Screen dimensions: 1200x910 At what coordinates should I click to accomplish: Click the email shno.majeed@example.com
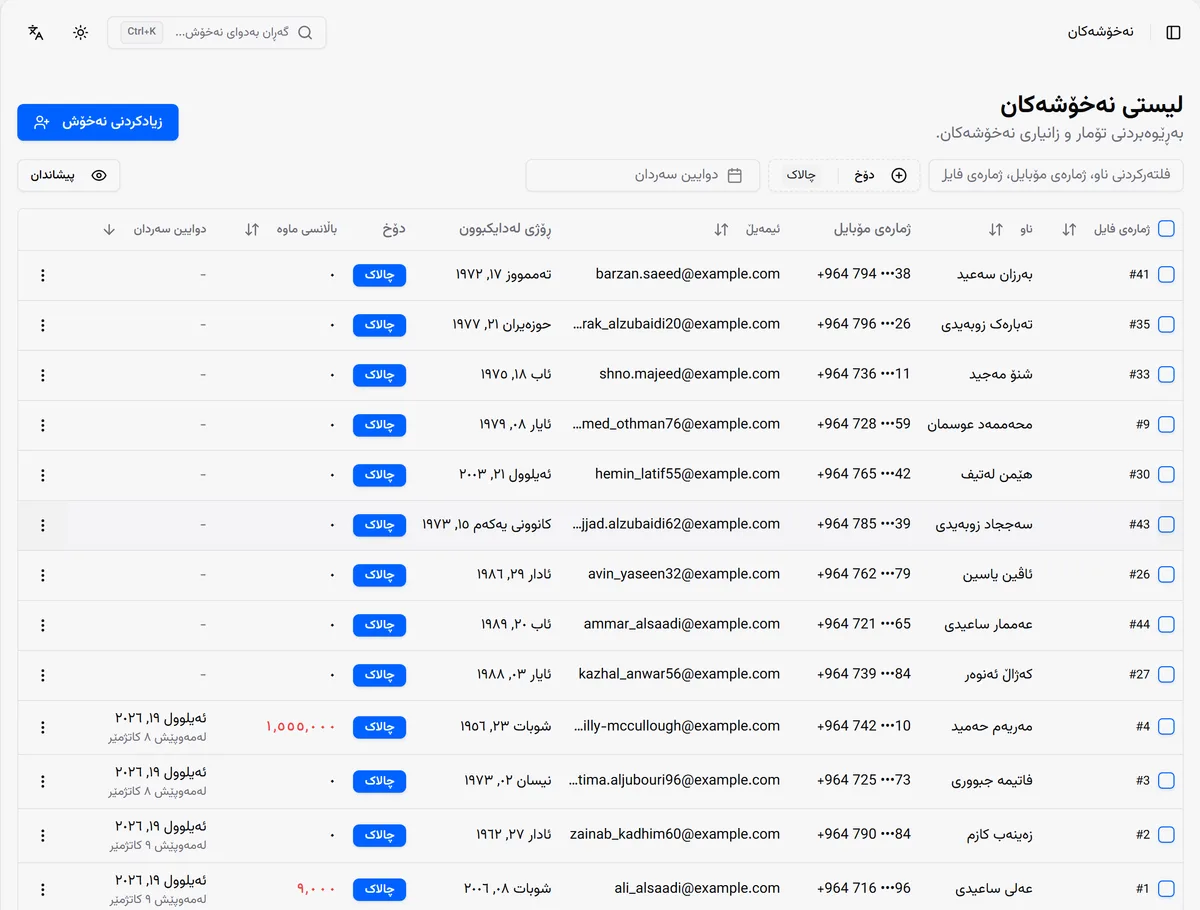tap(690, 374)
